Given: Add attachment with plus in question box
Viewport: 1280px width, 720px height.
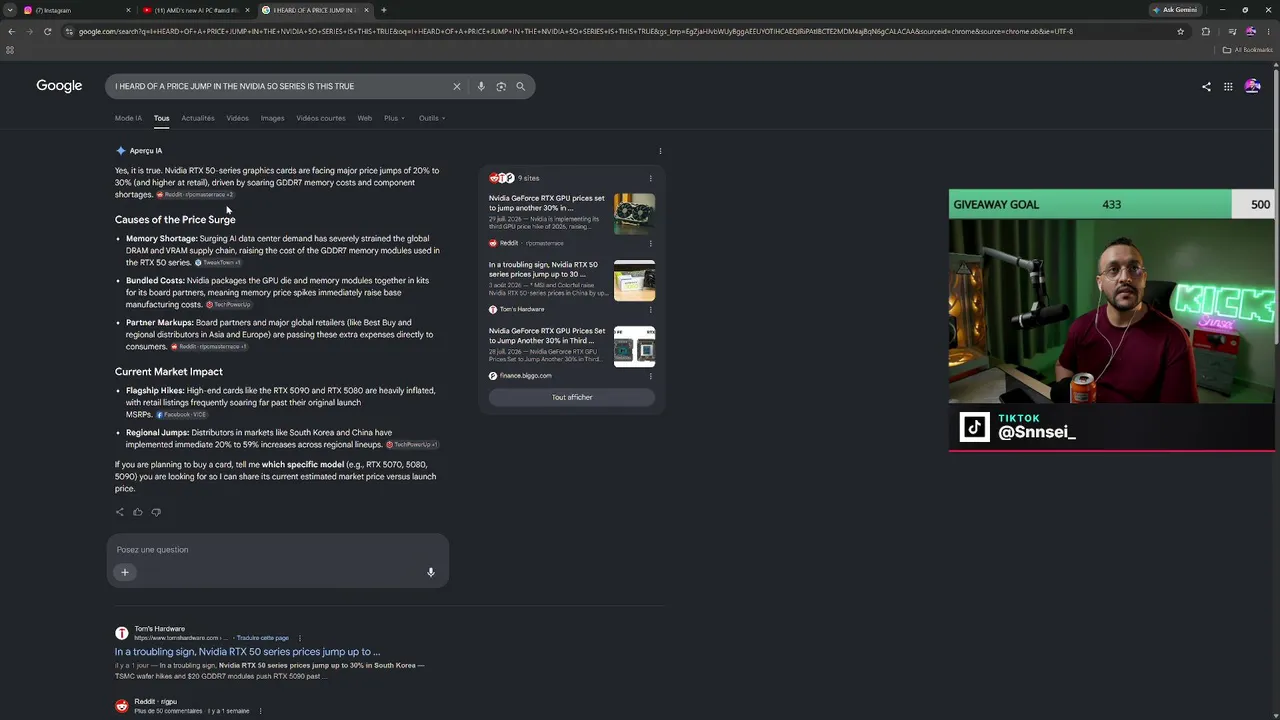Looking at the screenshot, I should [x=125, y=572].
